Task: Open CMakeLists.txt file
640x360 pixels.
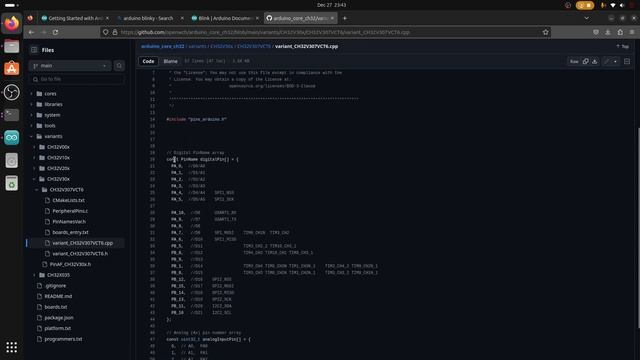Action: click(68, 200)
